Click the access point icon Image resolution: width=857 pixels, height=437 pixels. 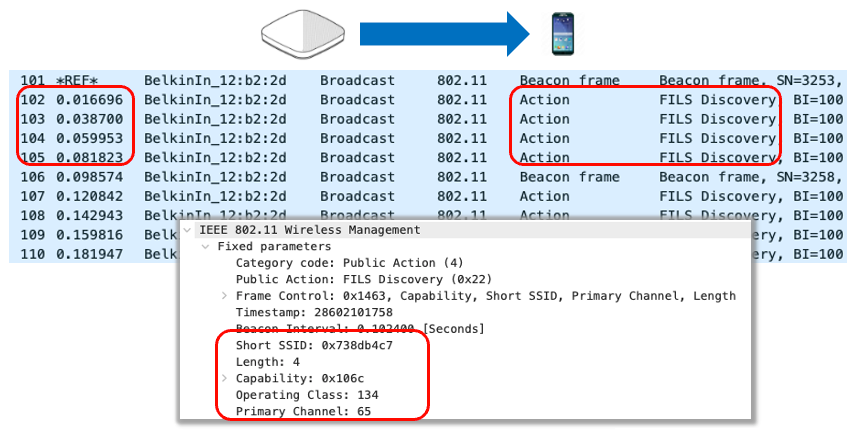[303, 34]
